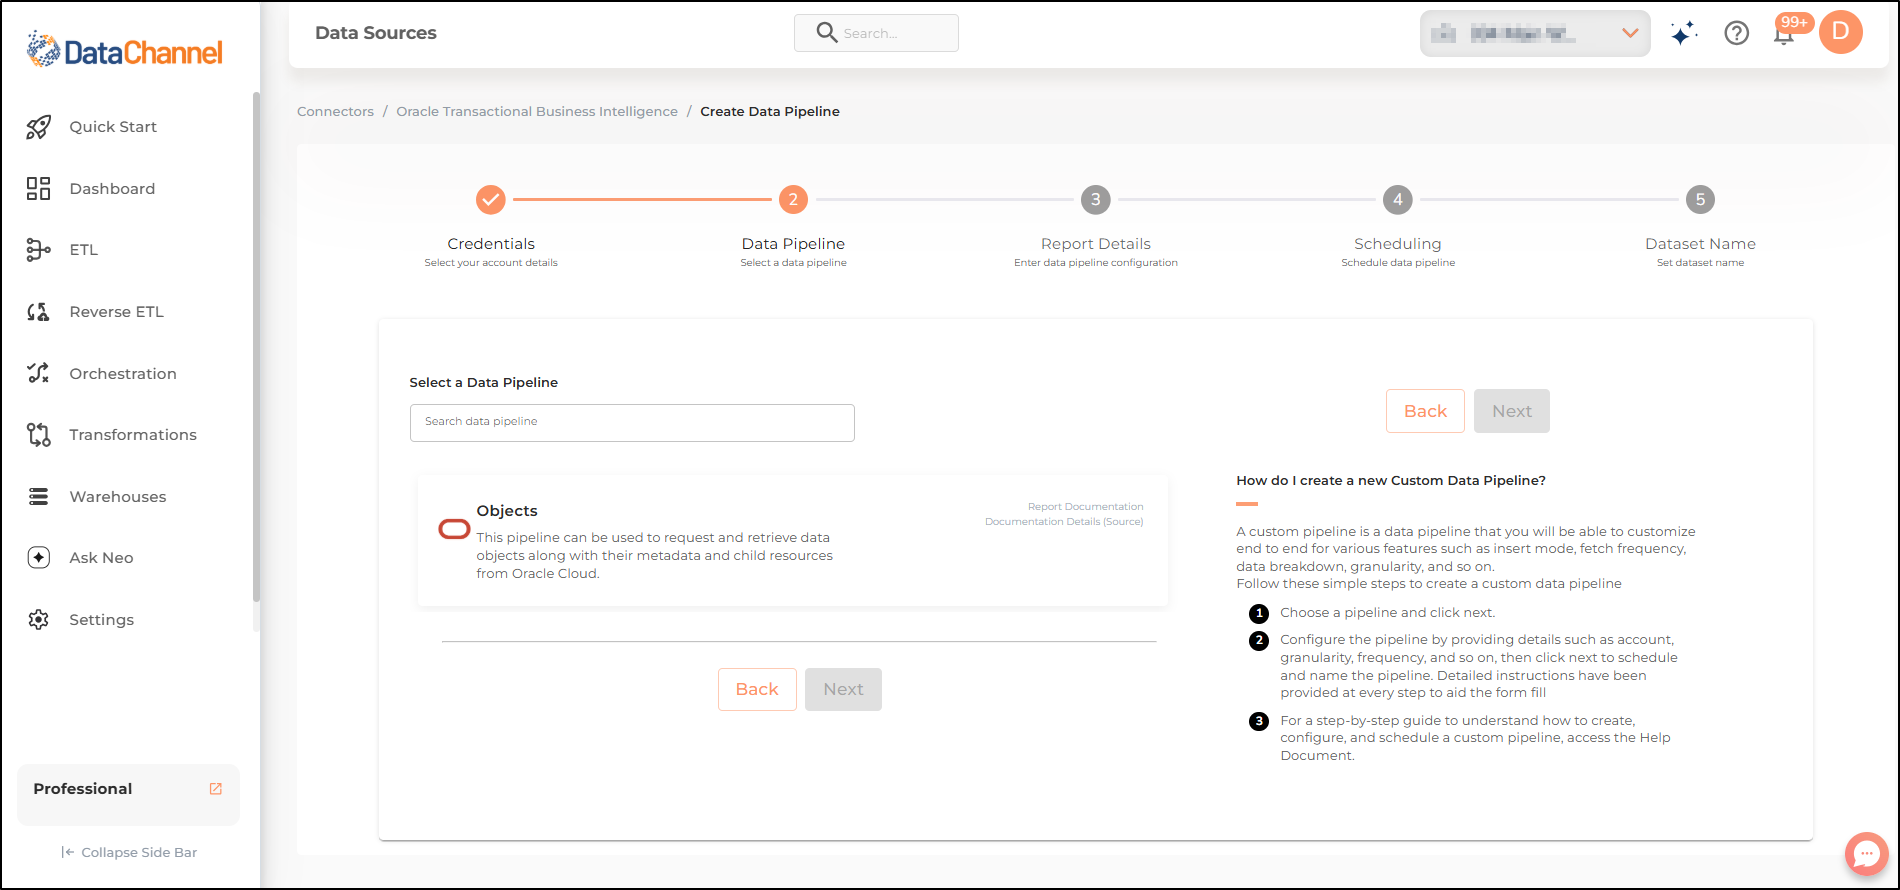The width and height of the screenshot is (1900, 890).
Task: Click the AI sparkle icon in header
Action: point(1684,33)
